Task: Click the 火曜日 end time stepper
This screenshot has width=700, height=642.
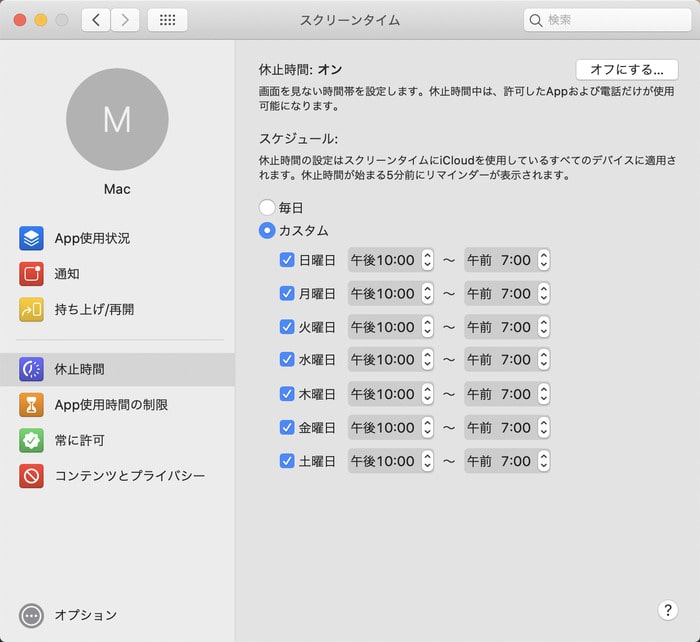Action: [x=543, y=327]
